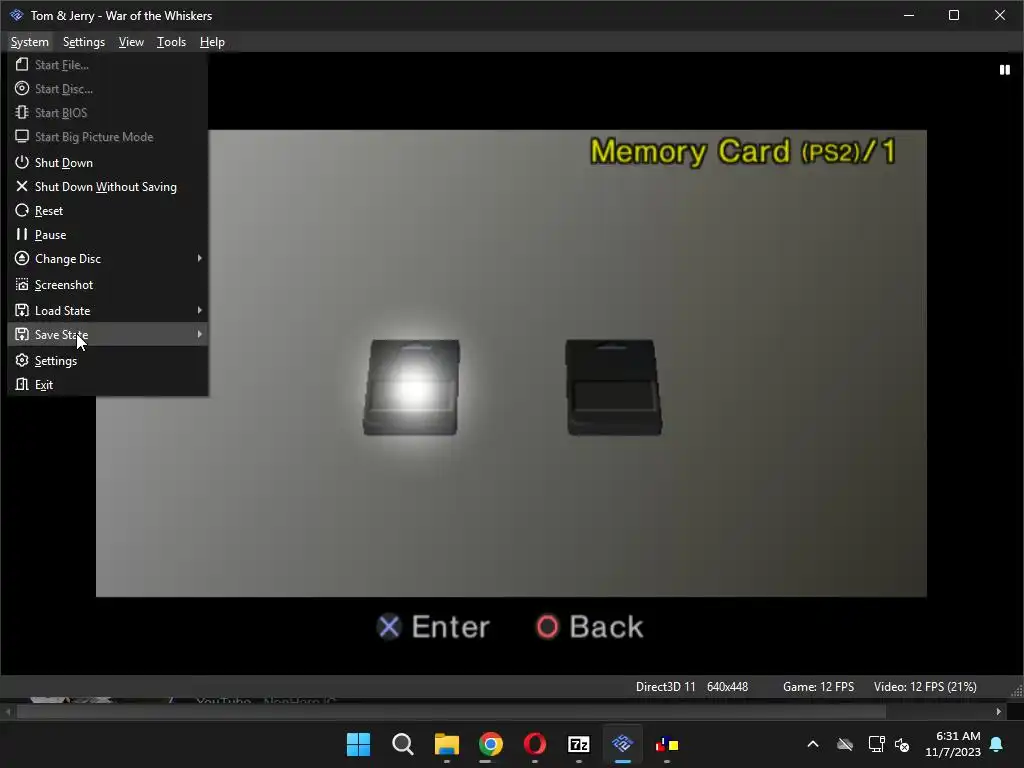Image resolution: width=1024 pixels, height=768 pixels.
Task: Open taskbar Search magnifier
Action: (402, 744)
